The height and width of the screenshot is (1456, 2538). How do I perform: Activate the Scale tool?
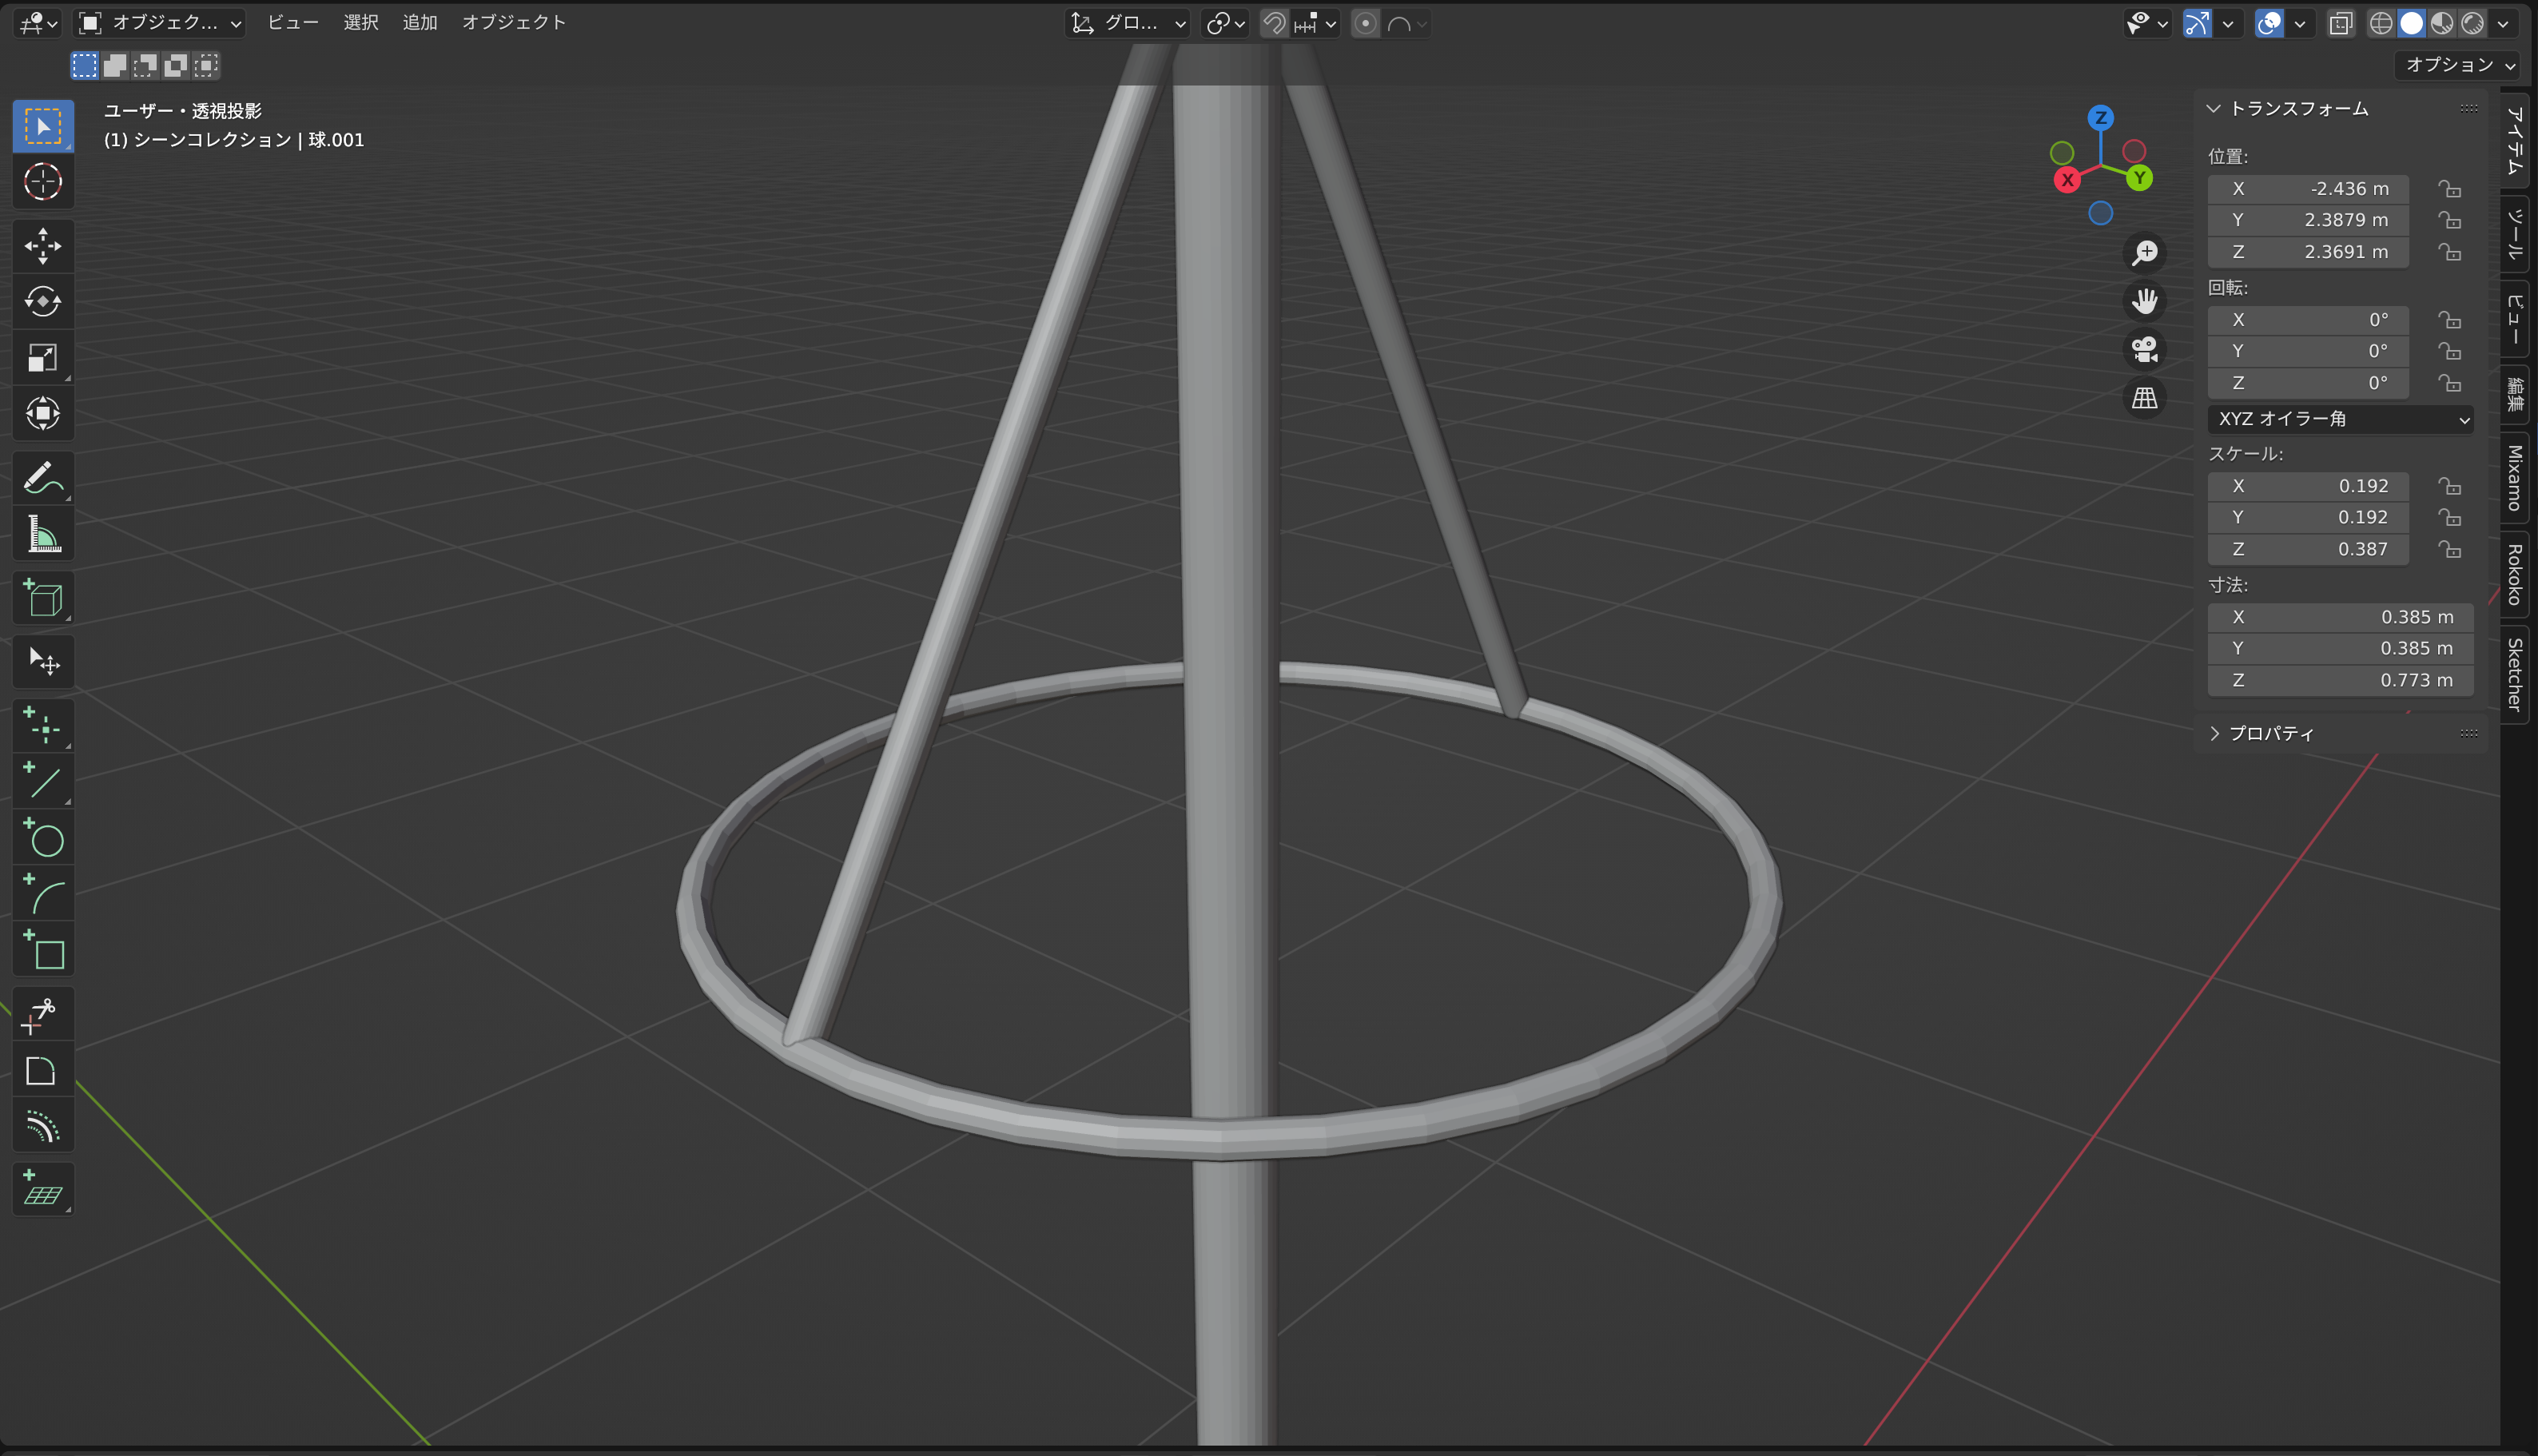point(43,357)
